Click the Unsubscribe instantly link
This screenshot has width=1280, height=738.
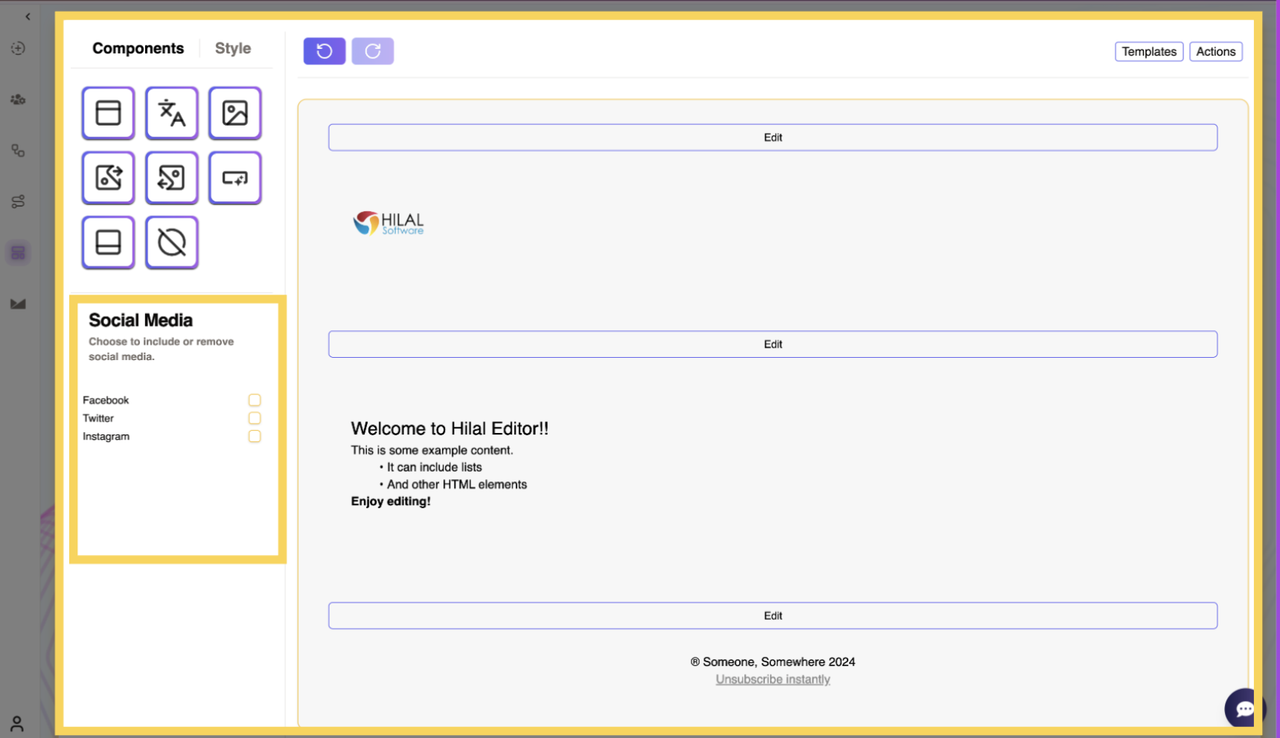pyautogui.click(x=773, y=679)
